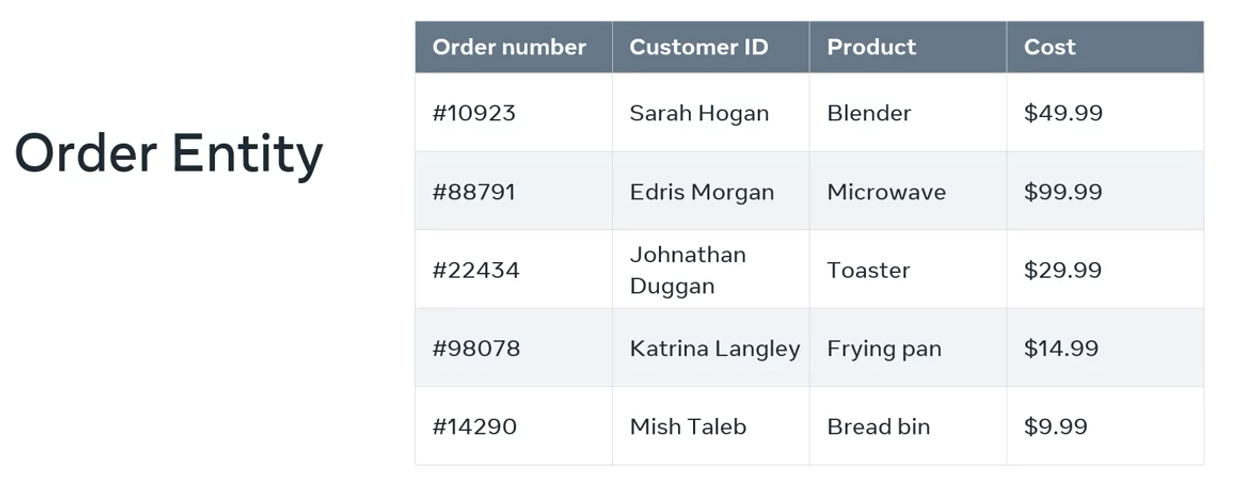
Task: Click the Edris Morgan customer cell
Action: click(x=701, y=192)
